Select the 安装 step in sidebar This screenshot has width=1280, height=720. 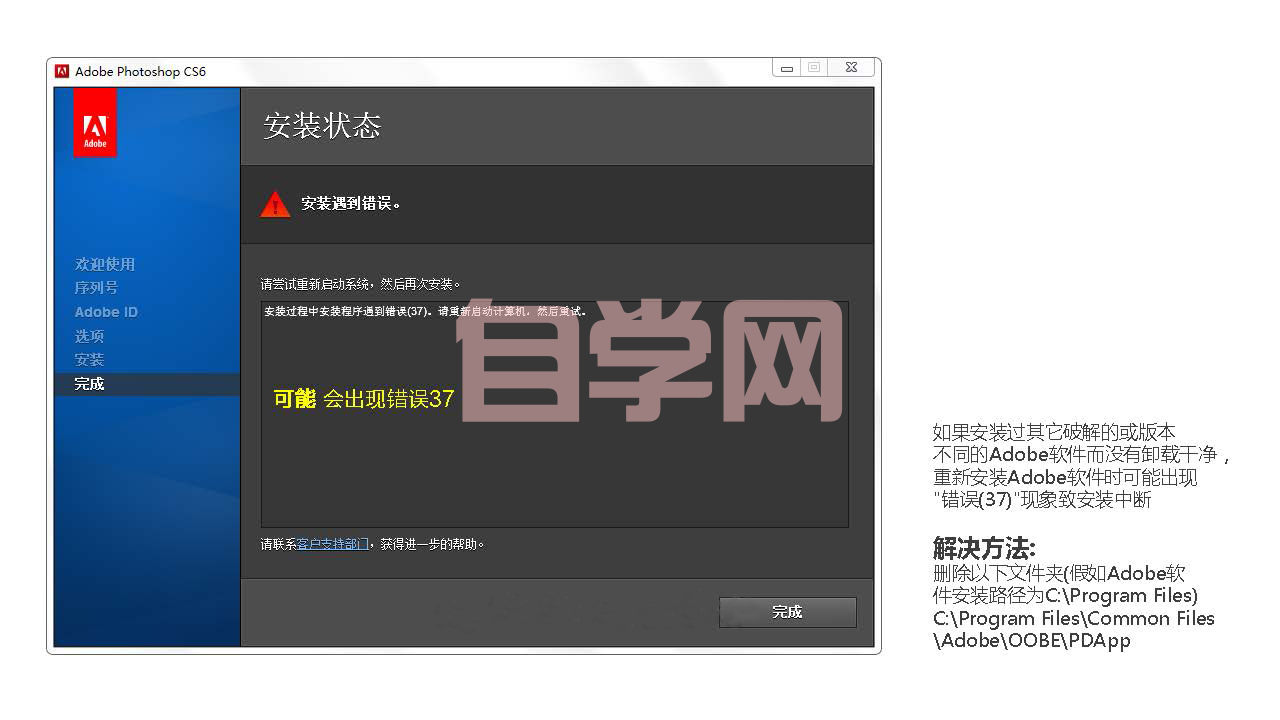(x=89, y=360)
